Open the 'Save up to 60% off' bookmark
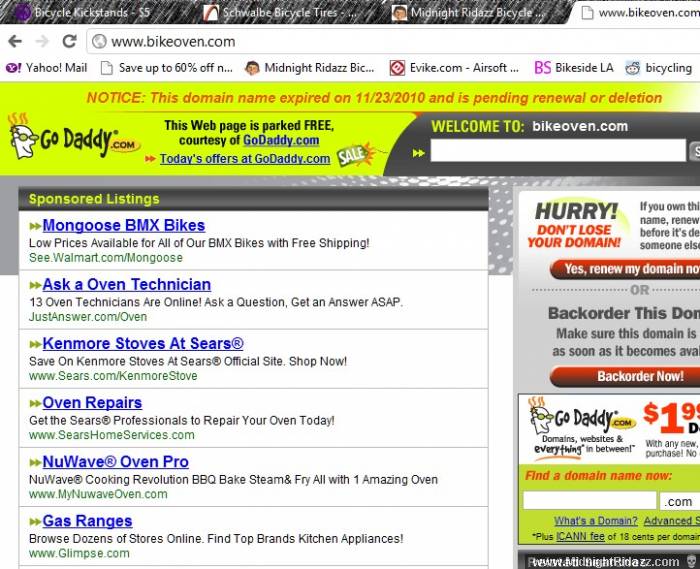The width and height of the screenshot is (700, 569). coord(167,68)
